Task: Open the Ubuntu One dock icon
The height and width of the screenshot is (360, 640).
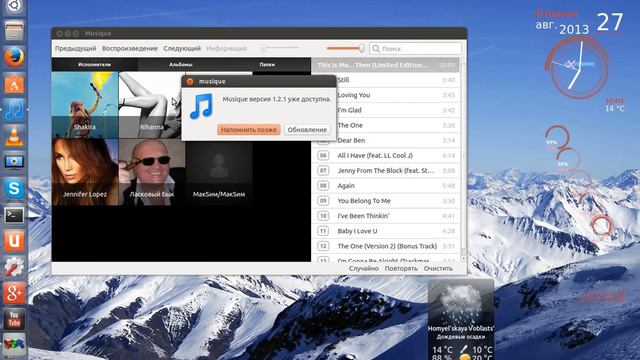Action: [x=14, y=241]
